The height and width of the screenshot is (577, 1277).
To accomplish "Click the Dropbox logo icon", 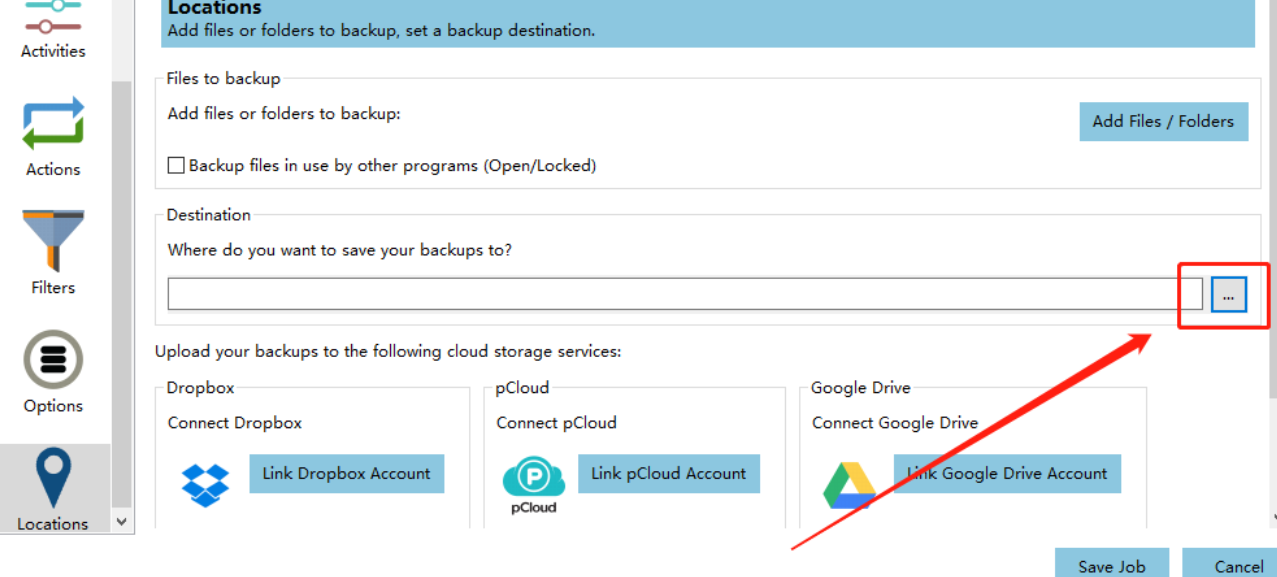I will point(205,483).
